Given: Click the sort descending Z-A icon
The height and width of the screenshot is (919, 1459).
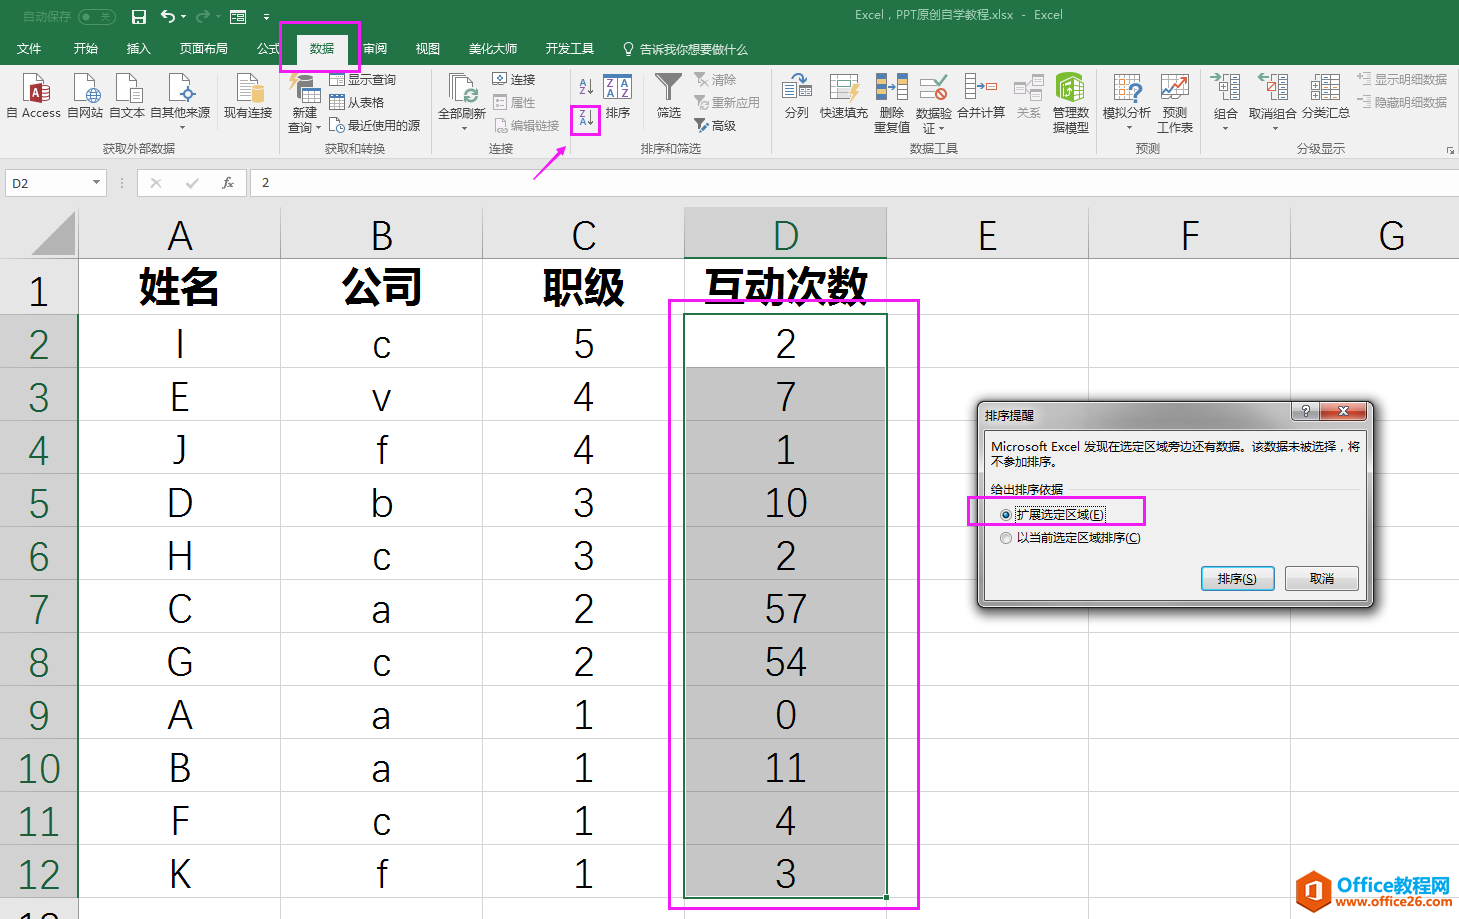Looking at the screenshot, I should click(586, 119).
